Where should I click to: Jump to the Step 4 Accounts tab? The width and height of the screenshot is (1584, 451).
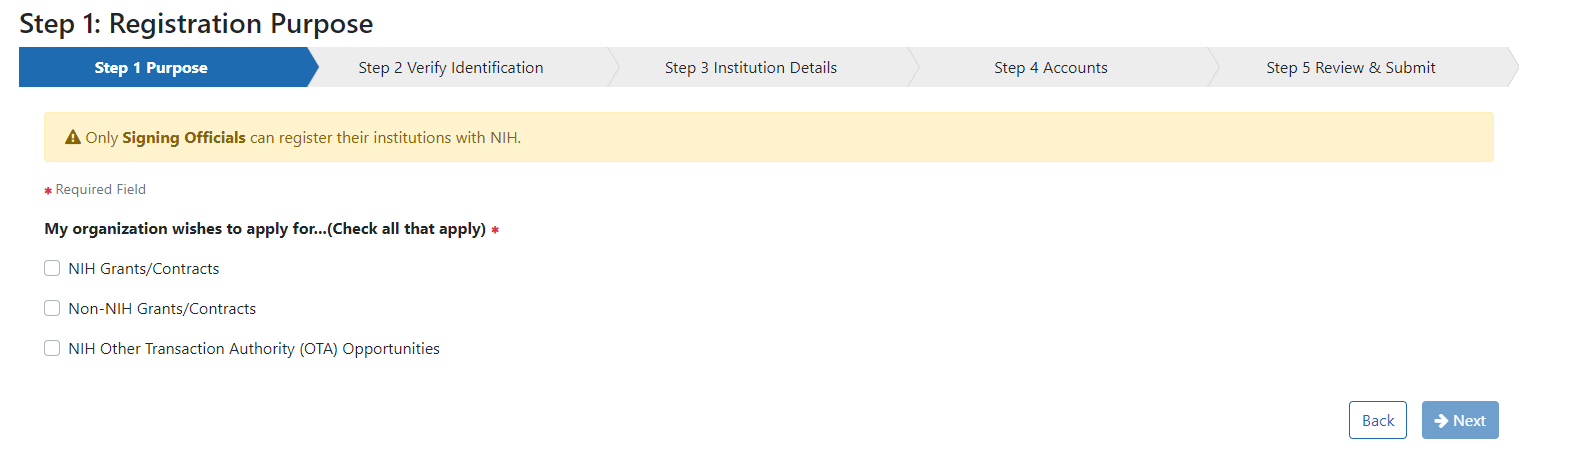(1051, 68)
